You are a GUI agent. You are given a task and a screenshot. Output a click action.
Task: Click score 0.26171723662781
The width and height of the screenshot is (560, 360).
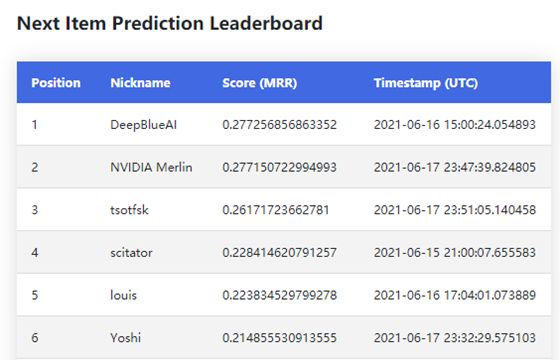pos(275,210)
